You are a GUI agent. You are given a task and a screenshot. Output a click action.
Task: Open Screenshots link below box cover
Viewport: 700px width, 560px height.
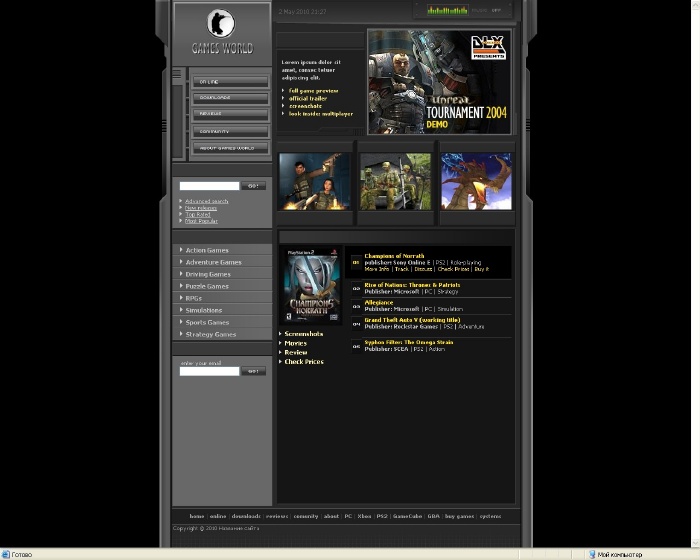(x=304, y=334)
